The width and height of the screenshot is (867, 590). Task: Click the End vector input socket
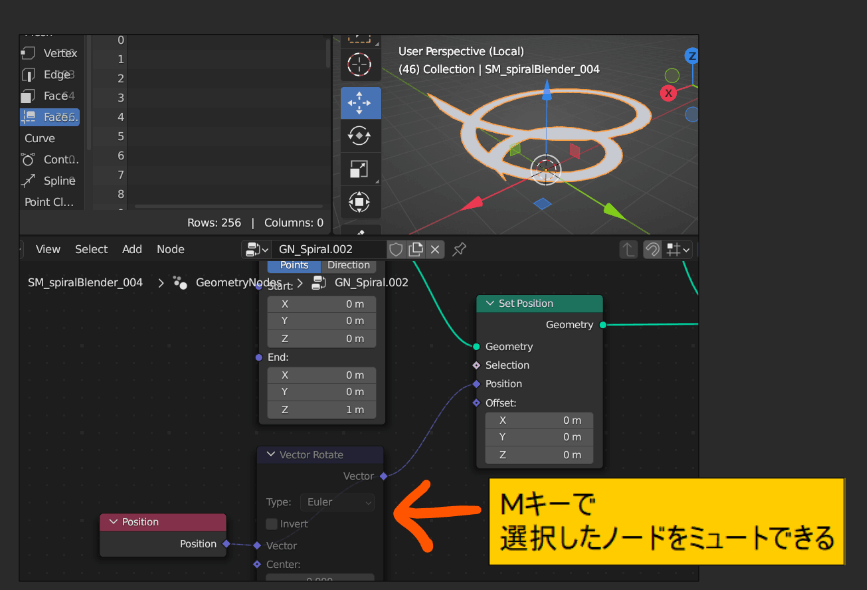pos(259,358)
